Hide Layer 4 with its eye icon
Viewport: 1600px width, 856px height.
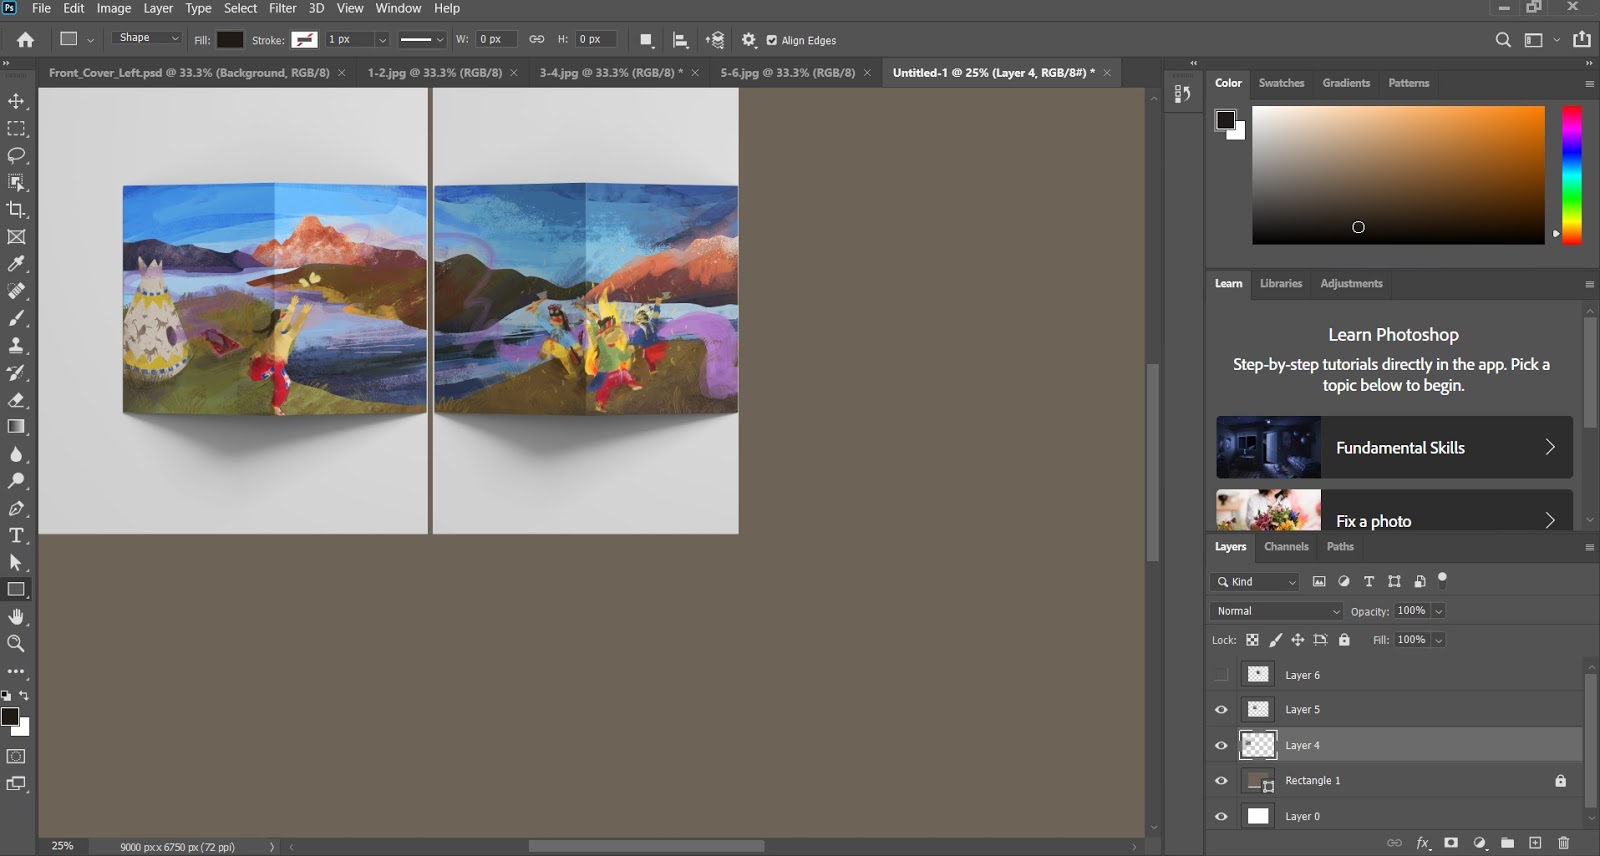pos(1221,745)
